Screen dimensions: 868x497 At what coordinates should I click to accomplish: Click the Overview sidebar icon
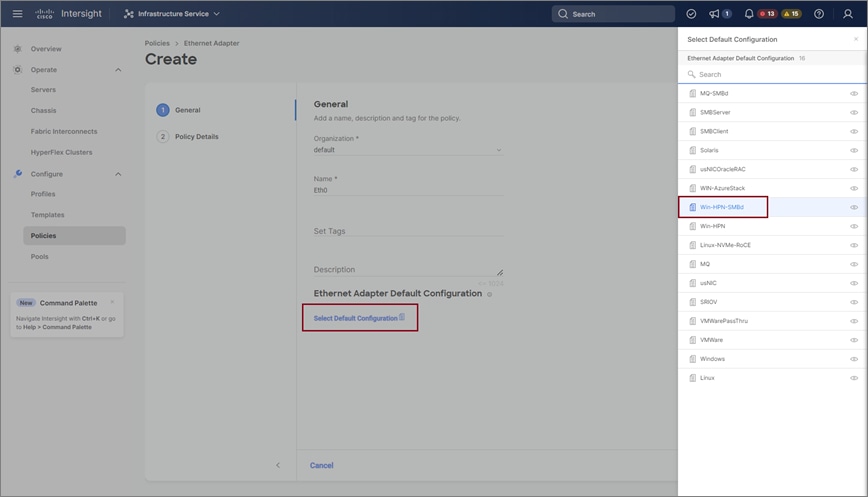[x=18, y=49]
